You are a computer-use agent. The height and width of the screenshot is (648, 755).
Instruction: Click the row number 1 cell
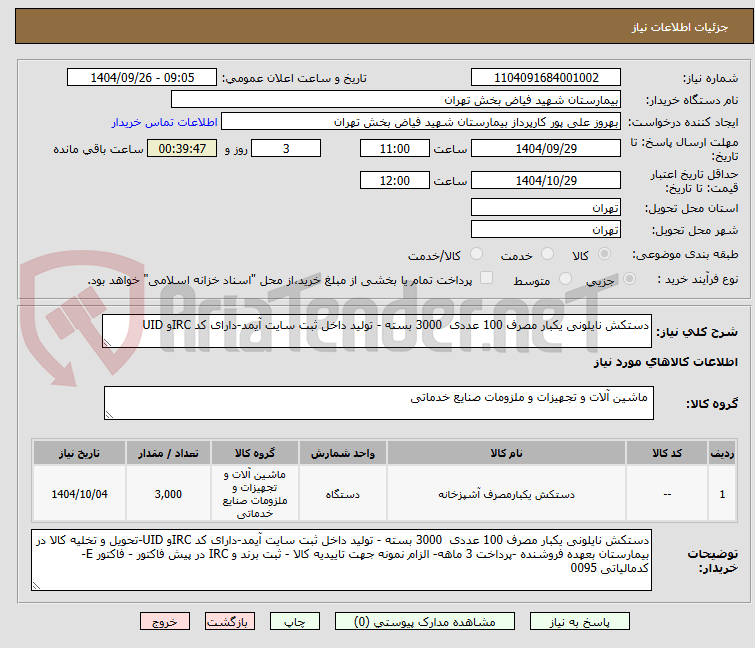(722, 494)
